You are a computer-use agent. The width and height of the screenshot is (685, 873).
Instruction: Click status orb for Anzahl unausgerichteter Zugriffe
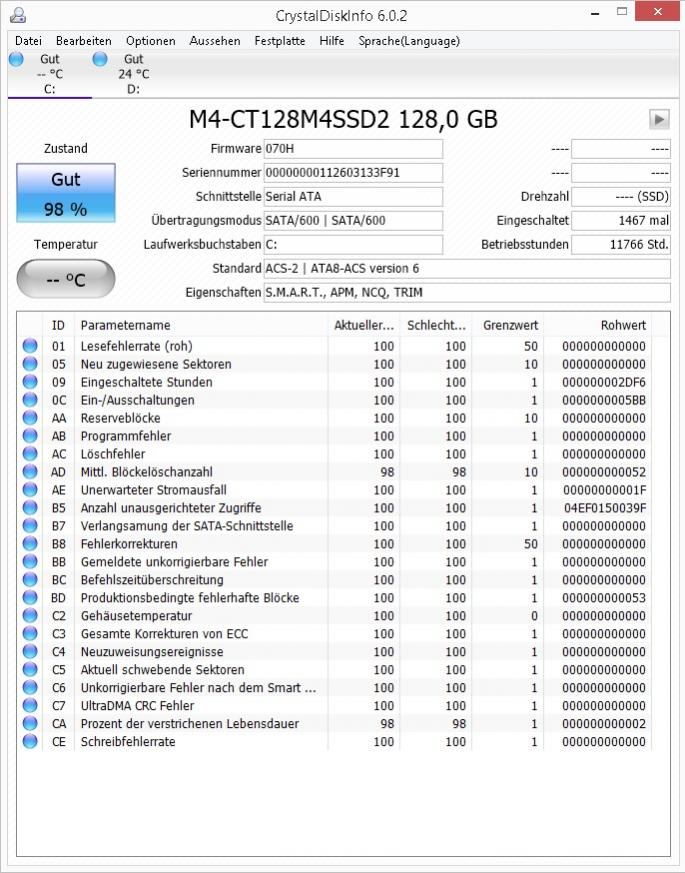[x=30, y=508]
